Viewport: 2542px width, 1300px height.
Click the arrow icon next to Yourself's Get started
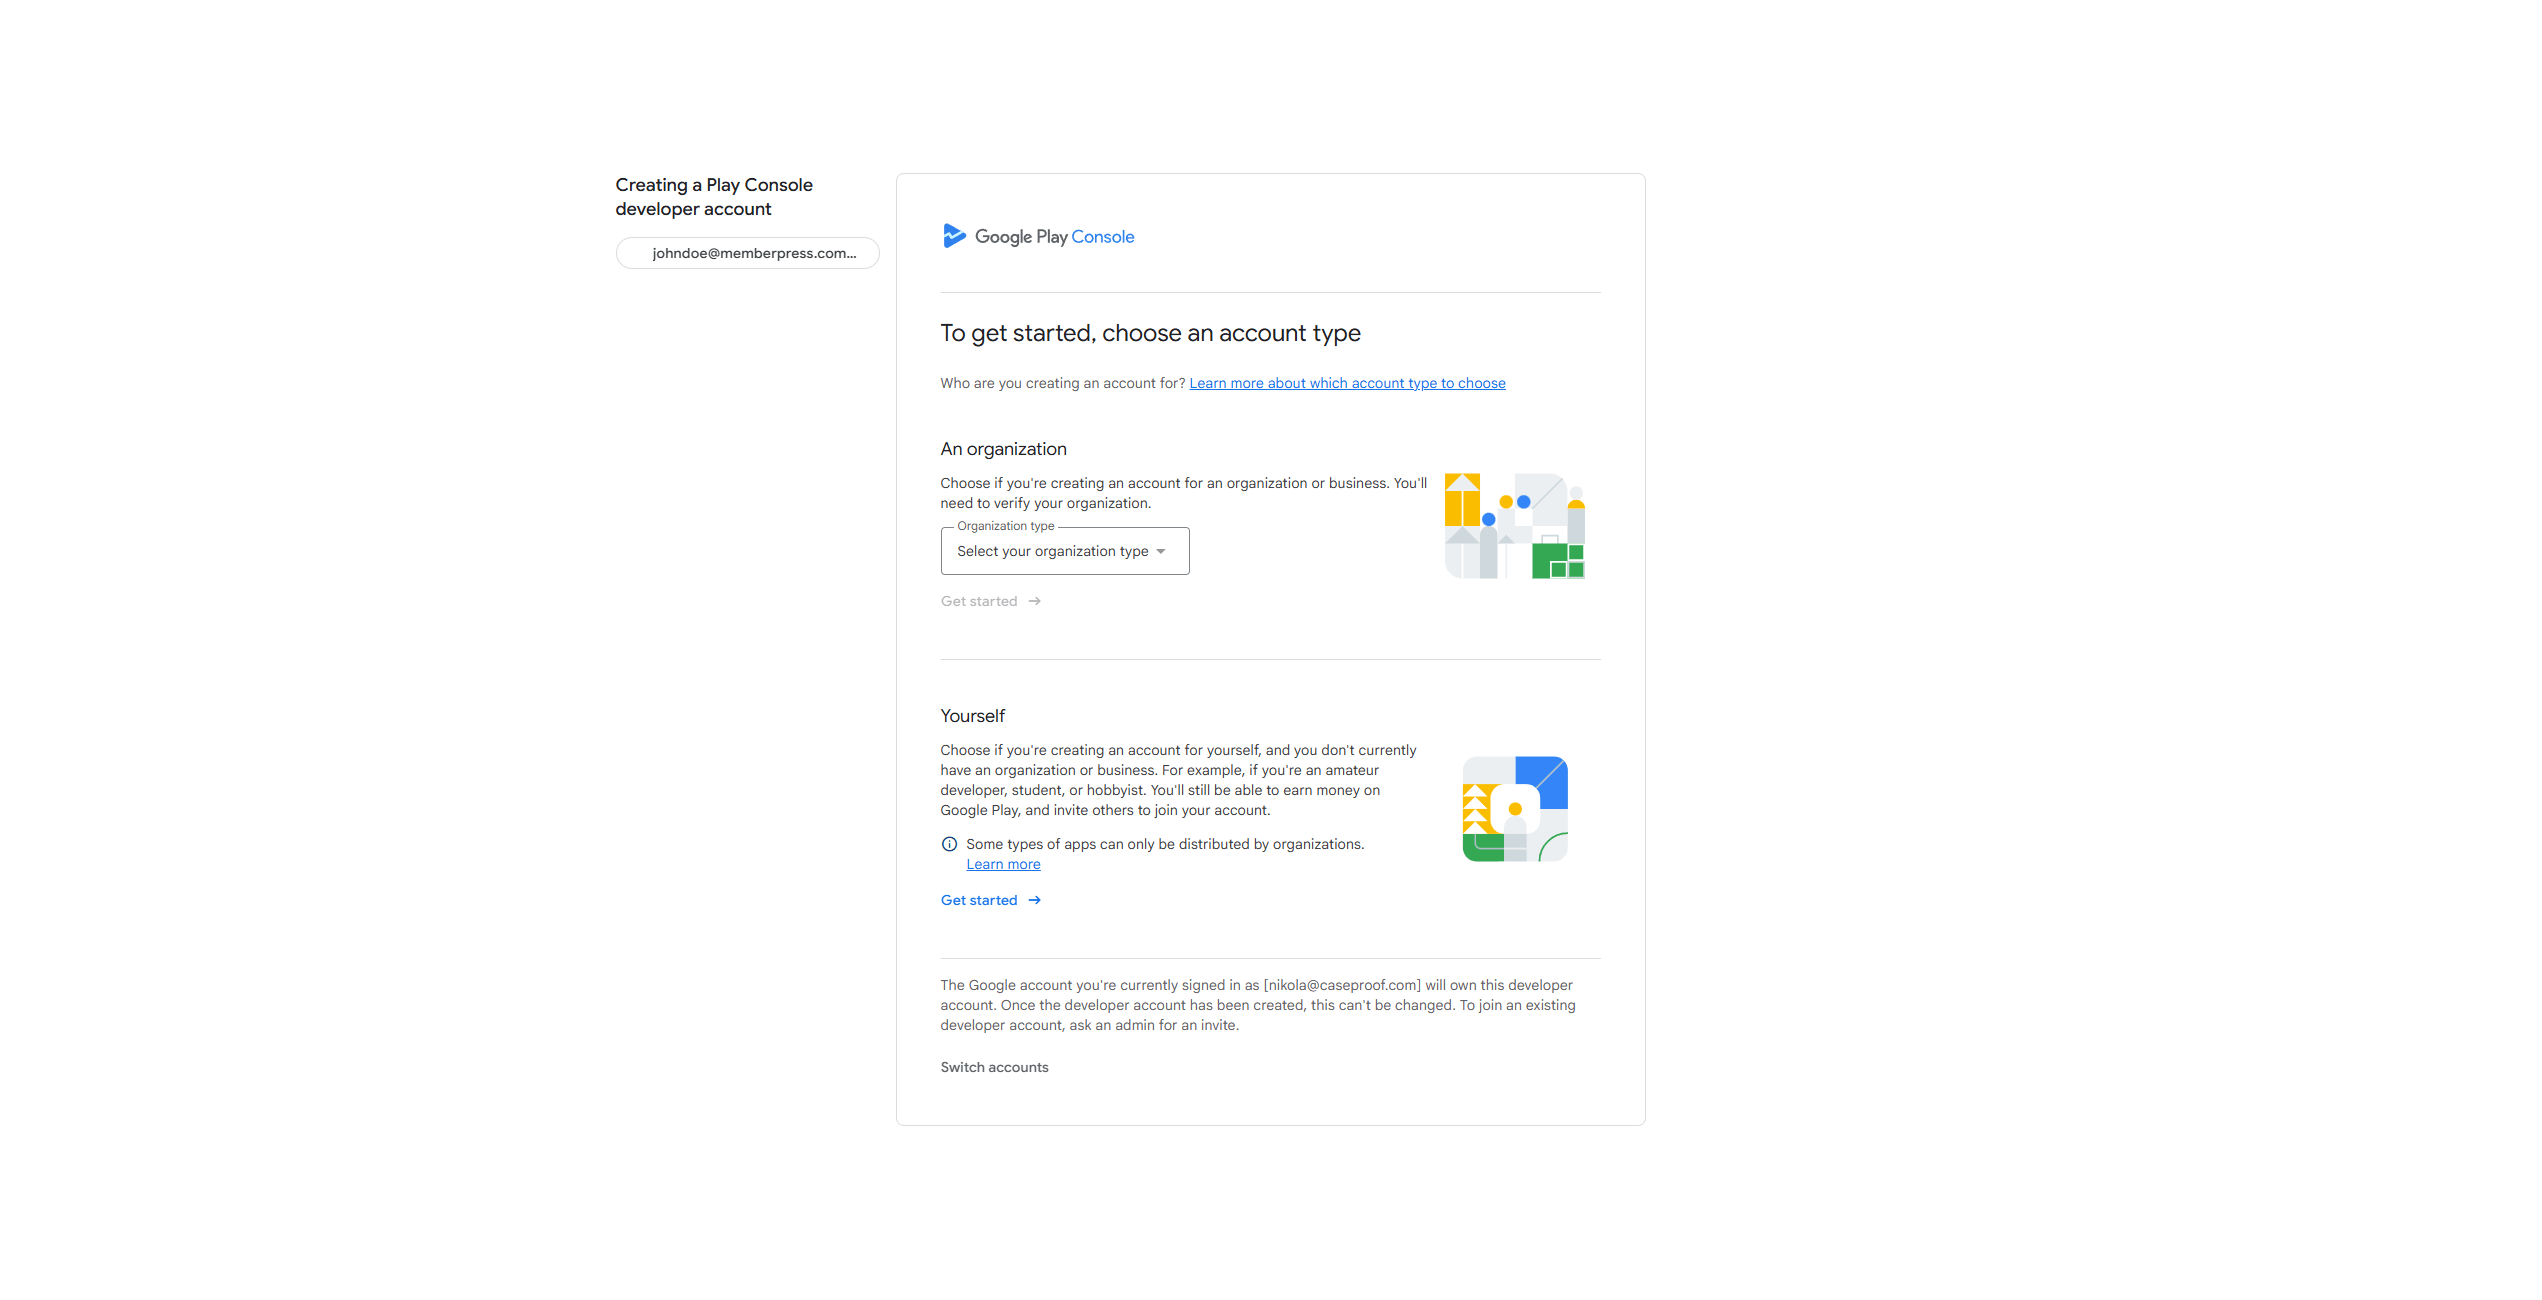1034,900
